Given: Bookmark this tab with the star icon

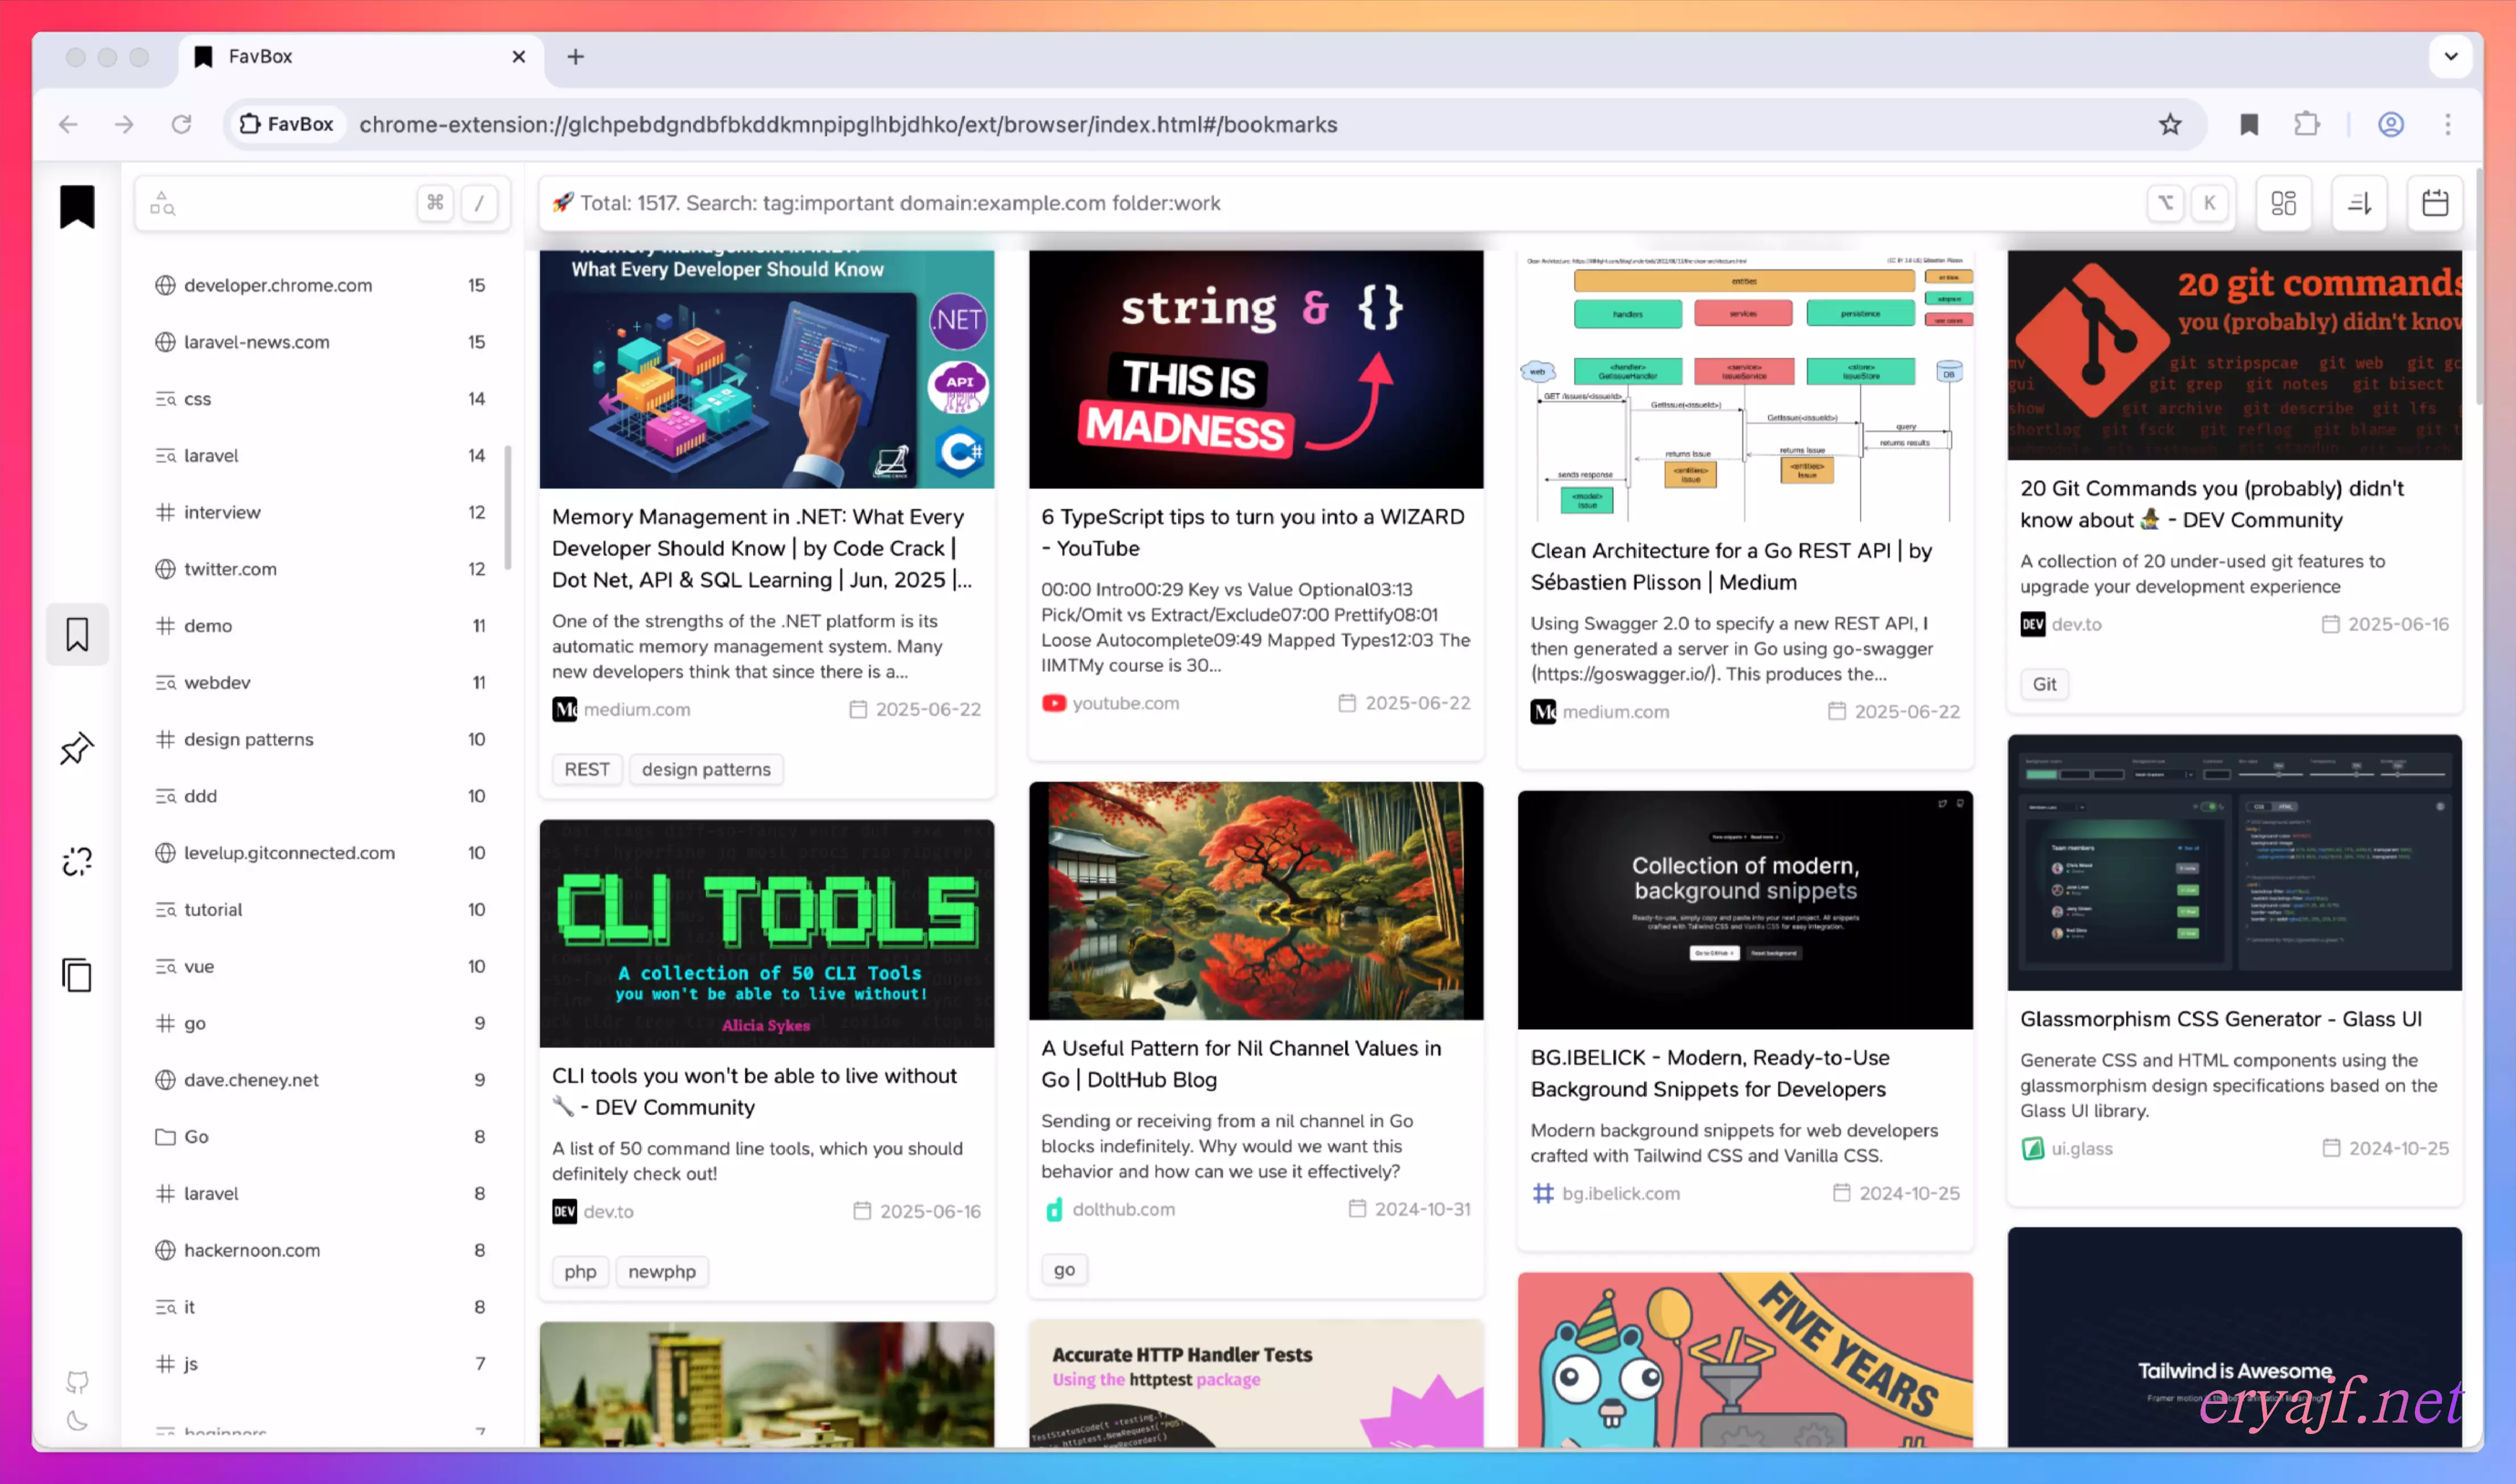Looking at the screenshot, I should 2169,124.
